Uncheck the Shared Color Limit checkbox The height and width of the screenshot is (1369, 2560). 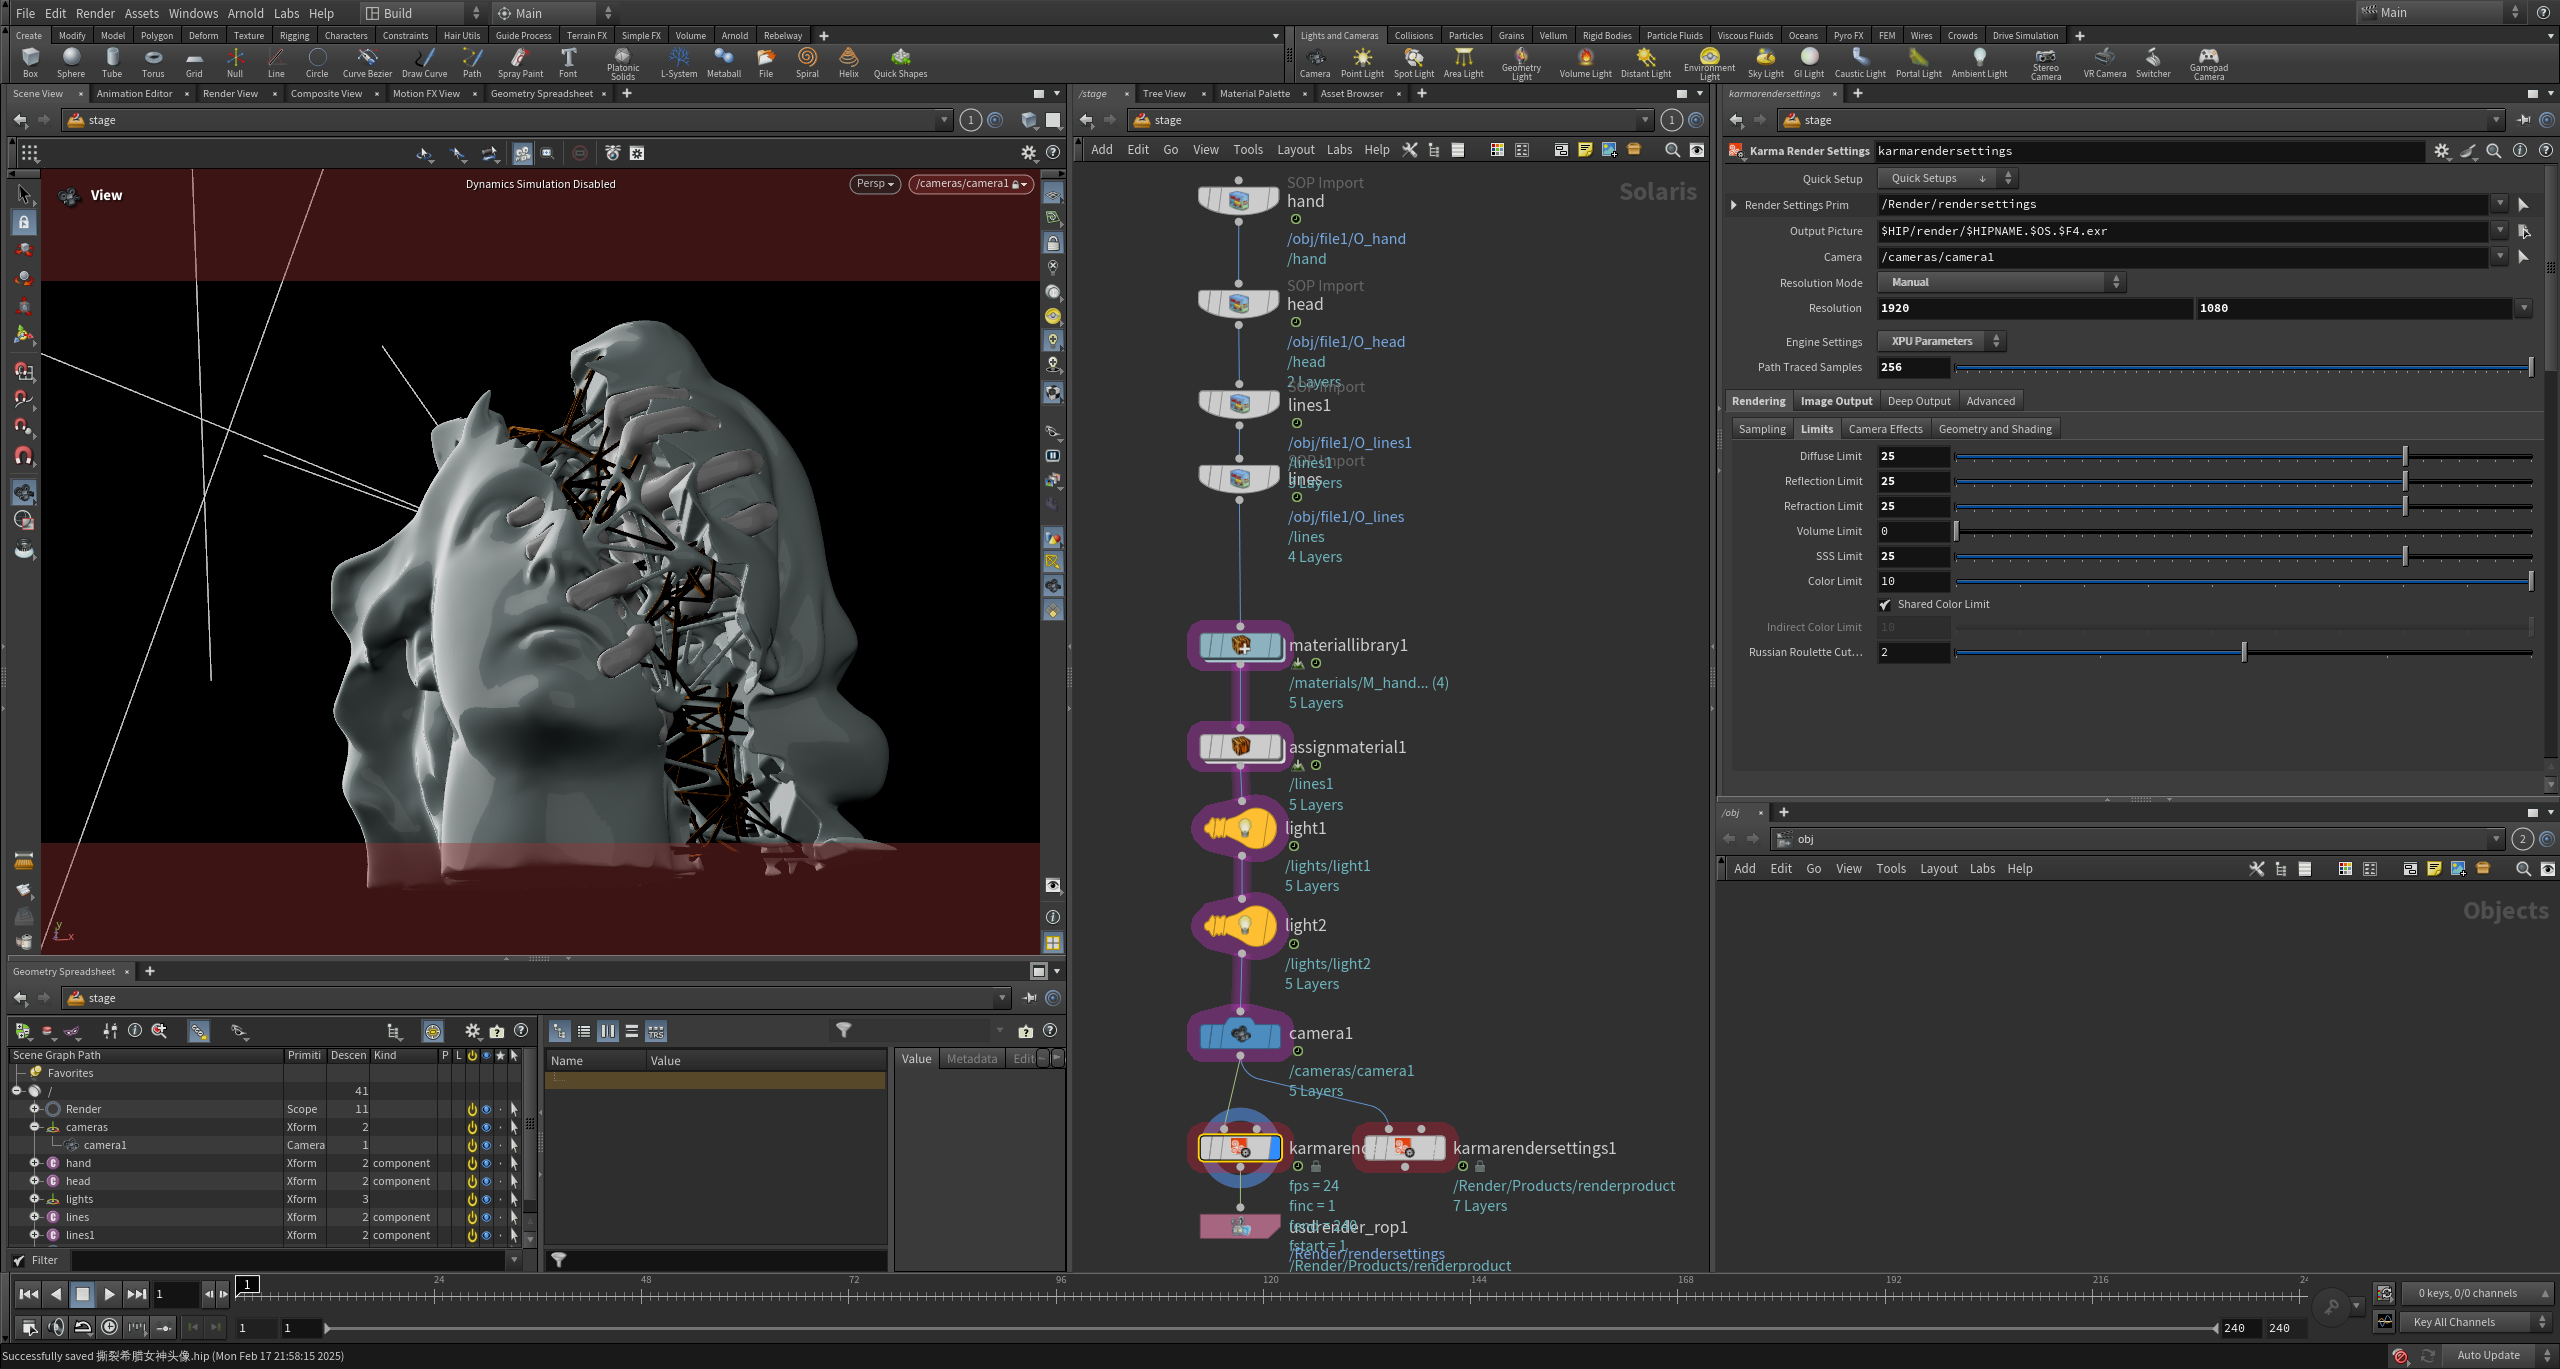click(x=1885, y=605)
